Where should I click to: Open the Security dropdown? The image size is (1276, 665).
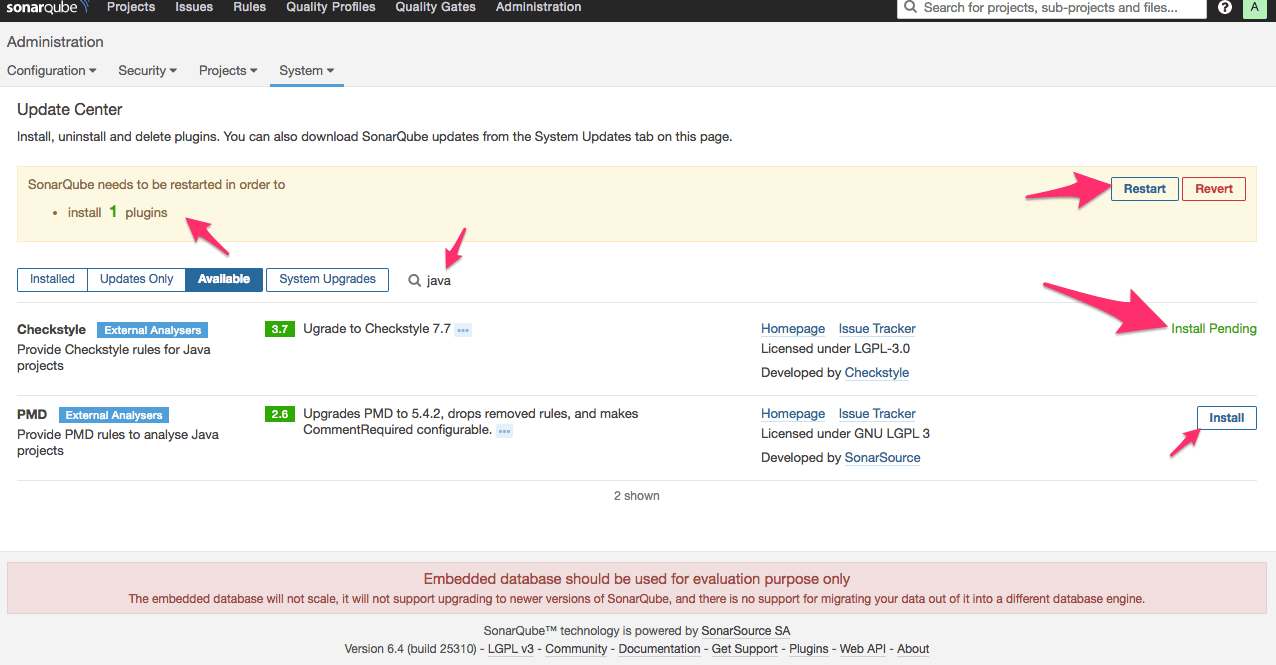147,71
